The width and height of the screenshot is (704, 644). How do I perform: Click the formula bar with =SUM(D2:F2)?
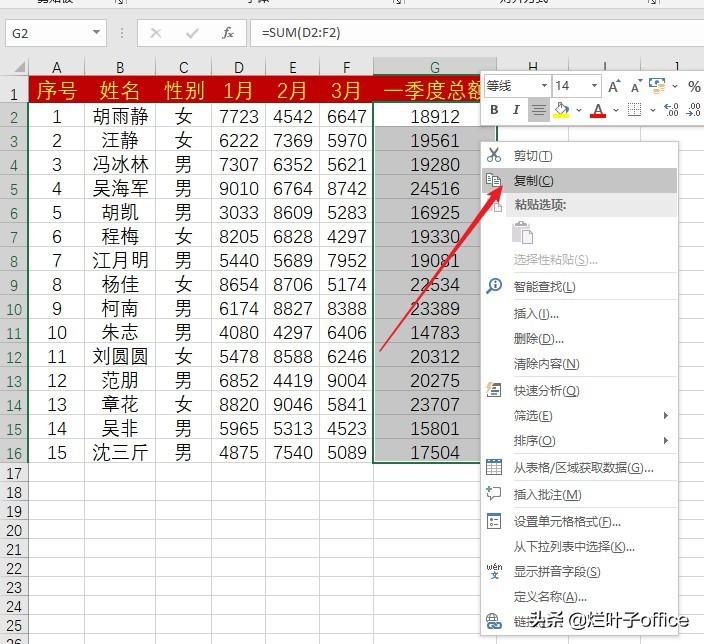(477, 33)
